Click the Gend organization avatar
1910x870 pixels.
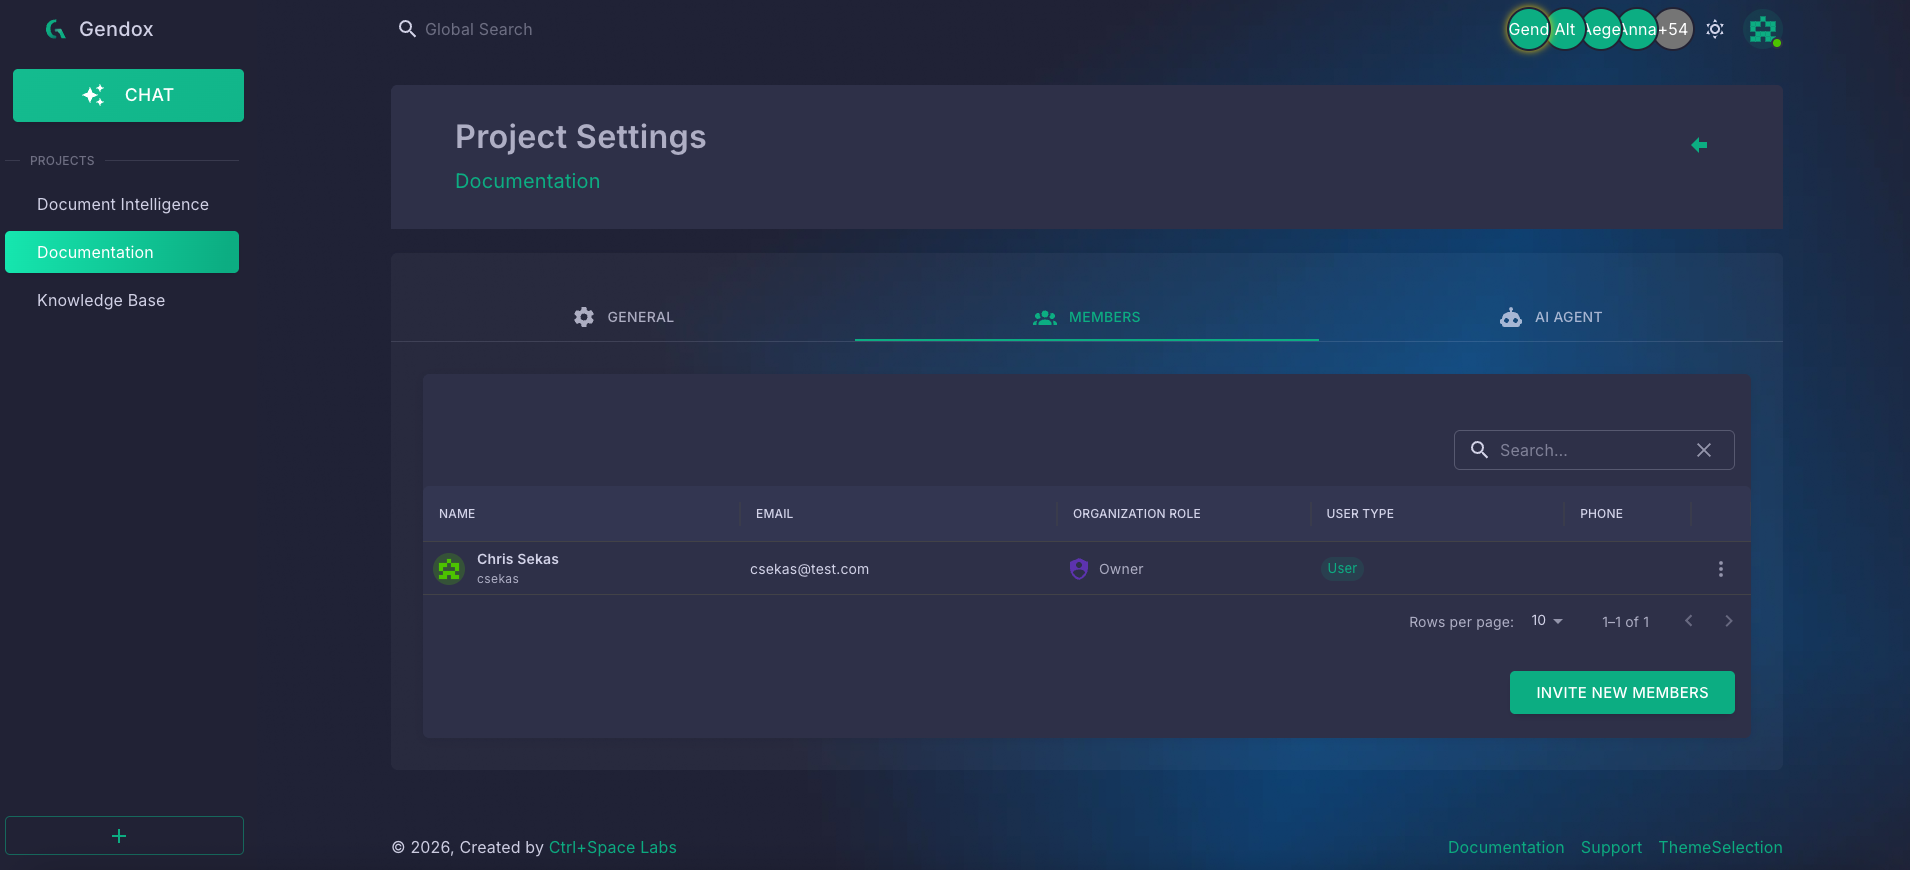(1527, 29)
